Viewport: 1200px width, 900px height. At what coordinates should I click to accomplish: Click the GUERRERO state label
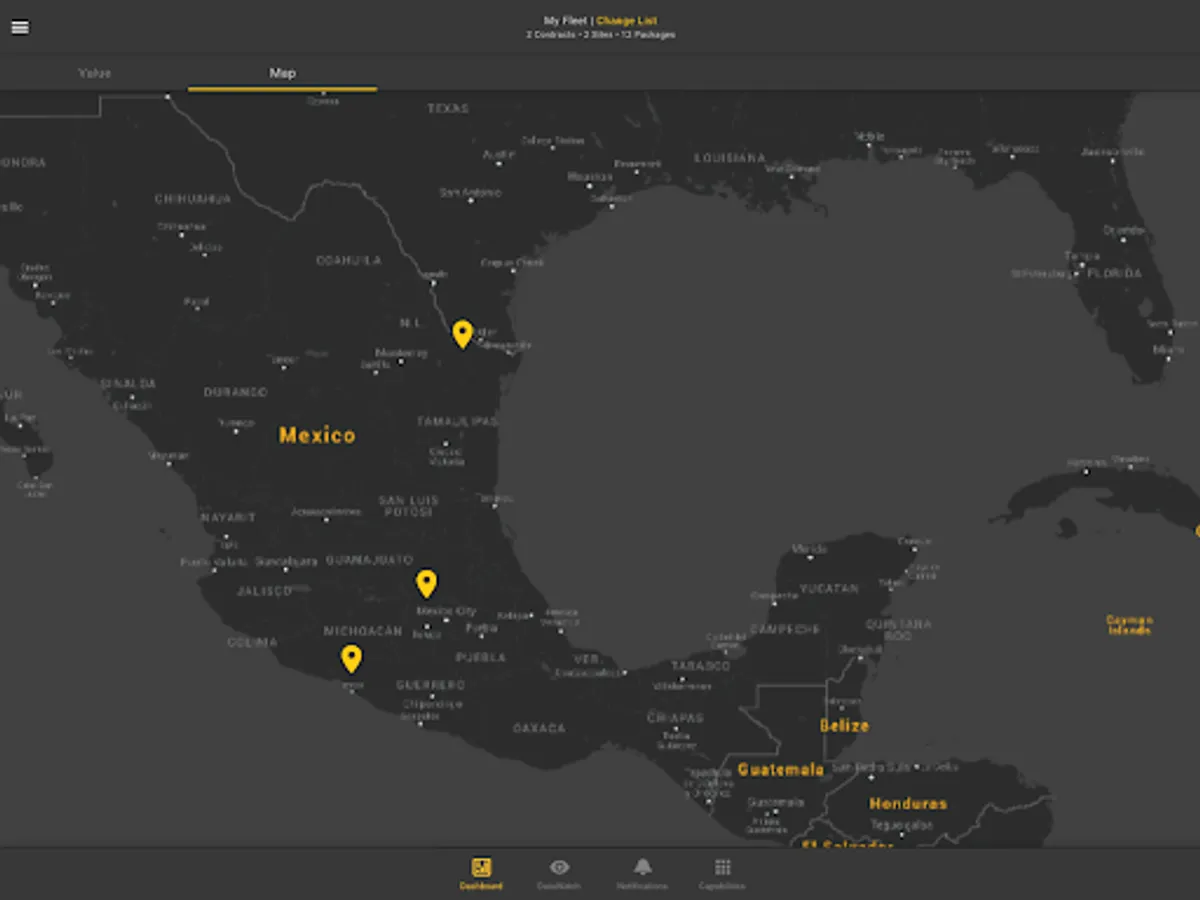tap(431, 686)
